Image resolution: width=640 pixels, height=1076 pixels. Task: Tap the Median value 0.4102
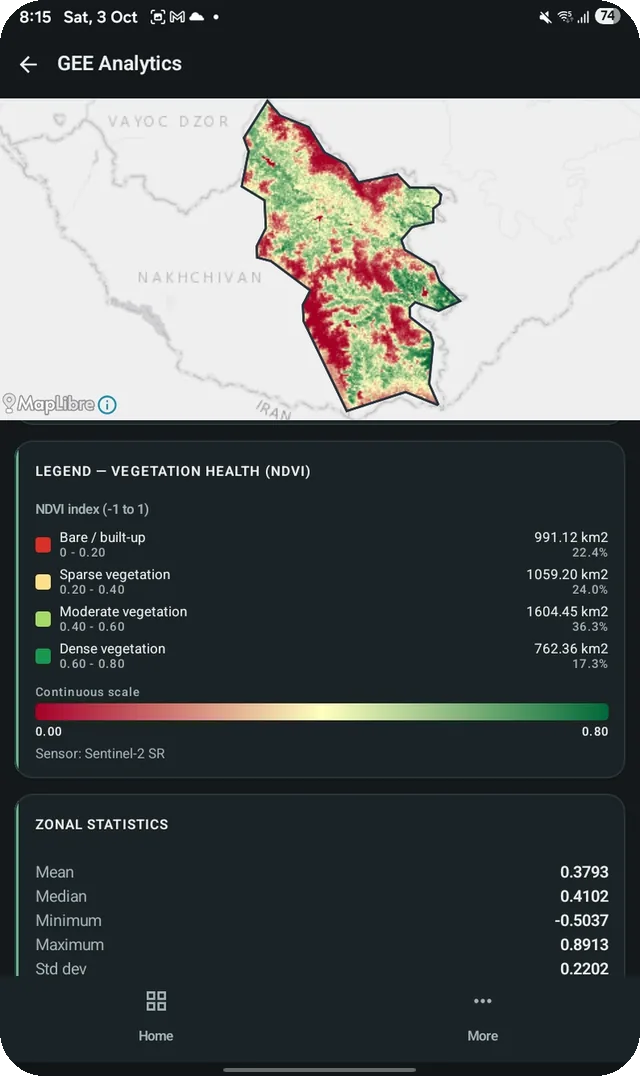coord(584,896)
